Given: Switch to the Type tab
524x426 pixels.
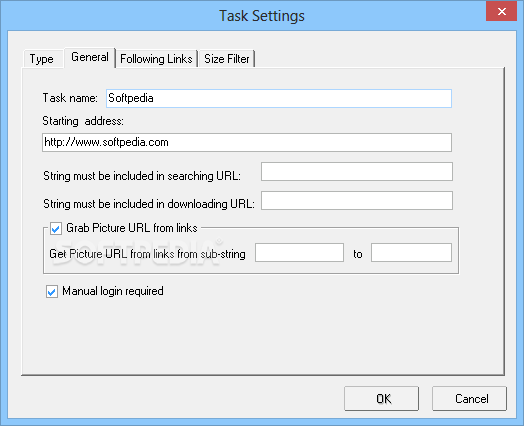Looking at the screenshot, I should (x=42, y=59).
